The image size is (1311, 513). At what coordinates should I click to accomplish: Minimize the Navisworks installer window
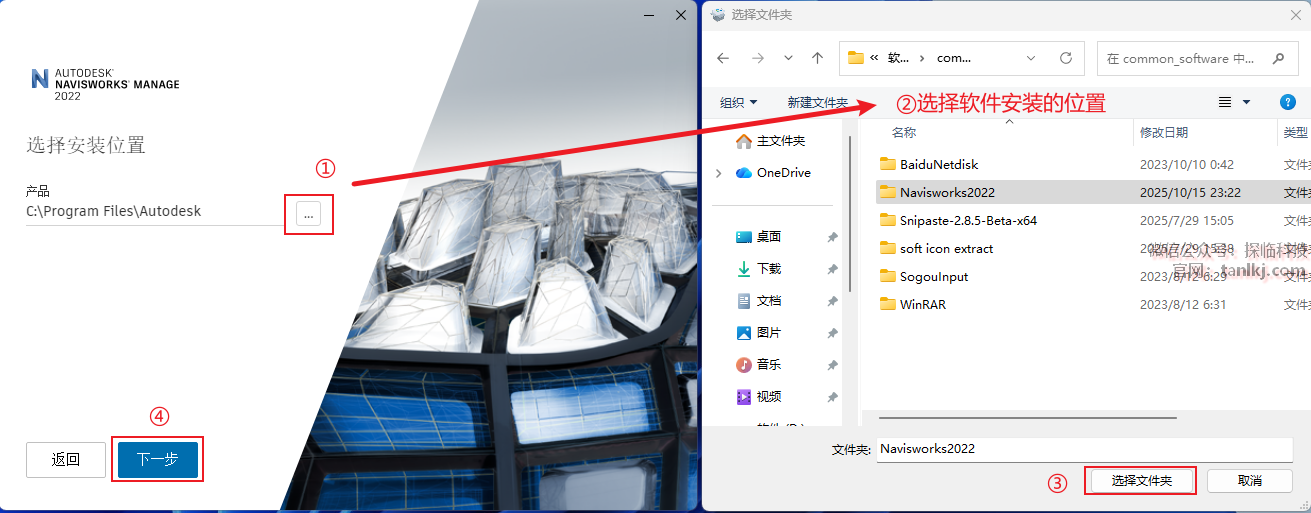[x=651, y=14]
